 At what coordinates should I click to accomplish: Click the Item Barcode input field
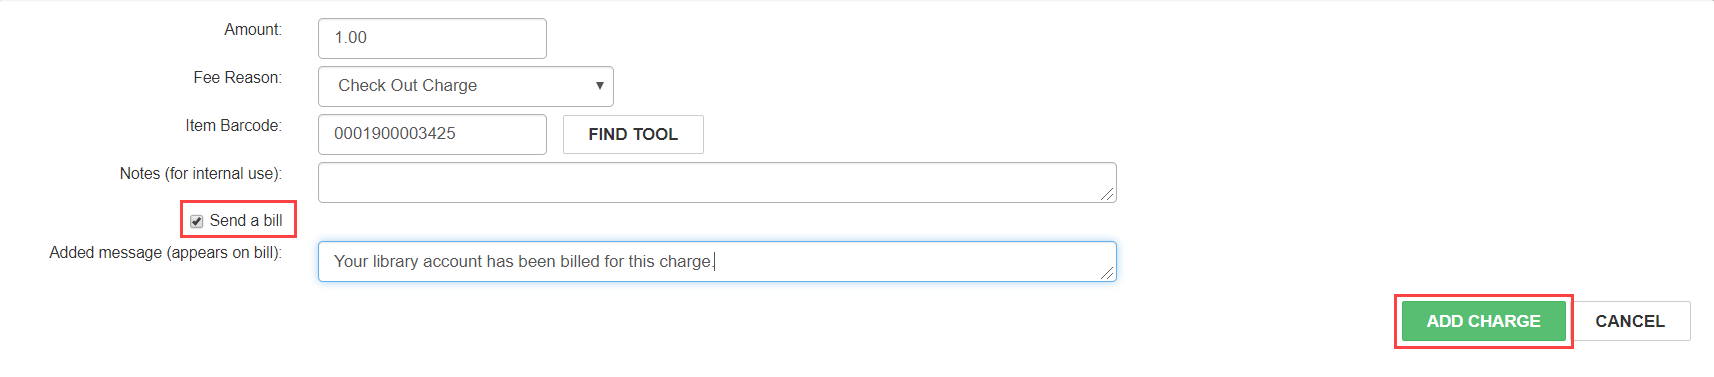coord(432,134)
